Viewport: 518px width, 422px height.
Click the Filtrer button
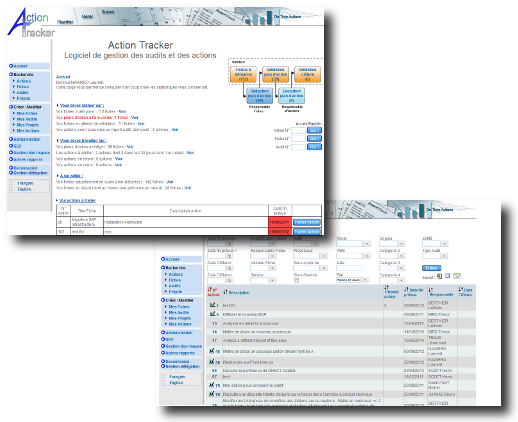(x=432, y=268)
